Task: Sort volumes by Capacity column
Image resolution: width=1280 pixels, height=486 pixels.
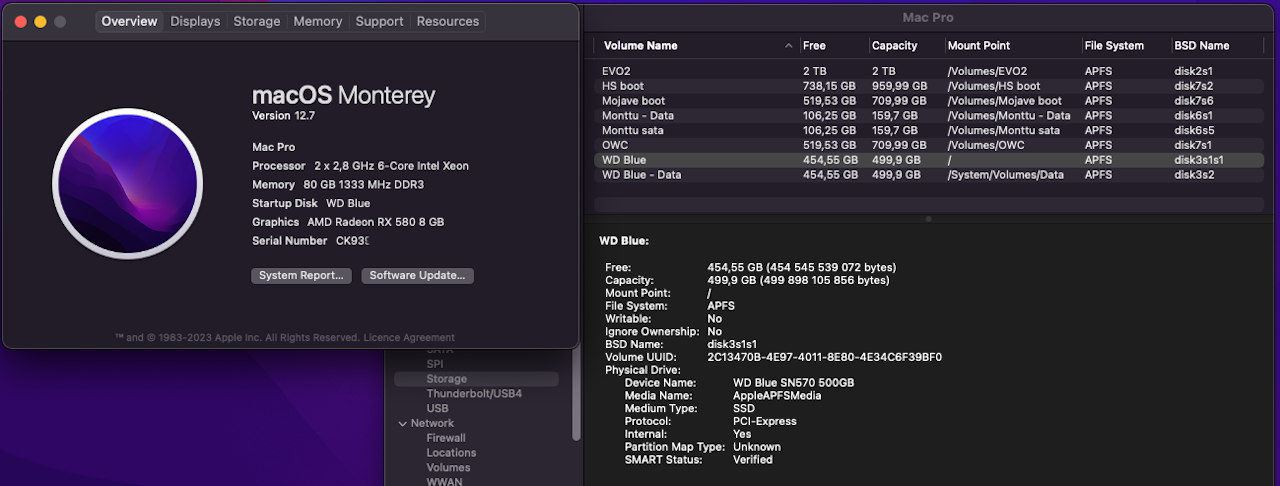Action: [x=894, y=46]
